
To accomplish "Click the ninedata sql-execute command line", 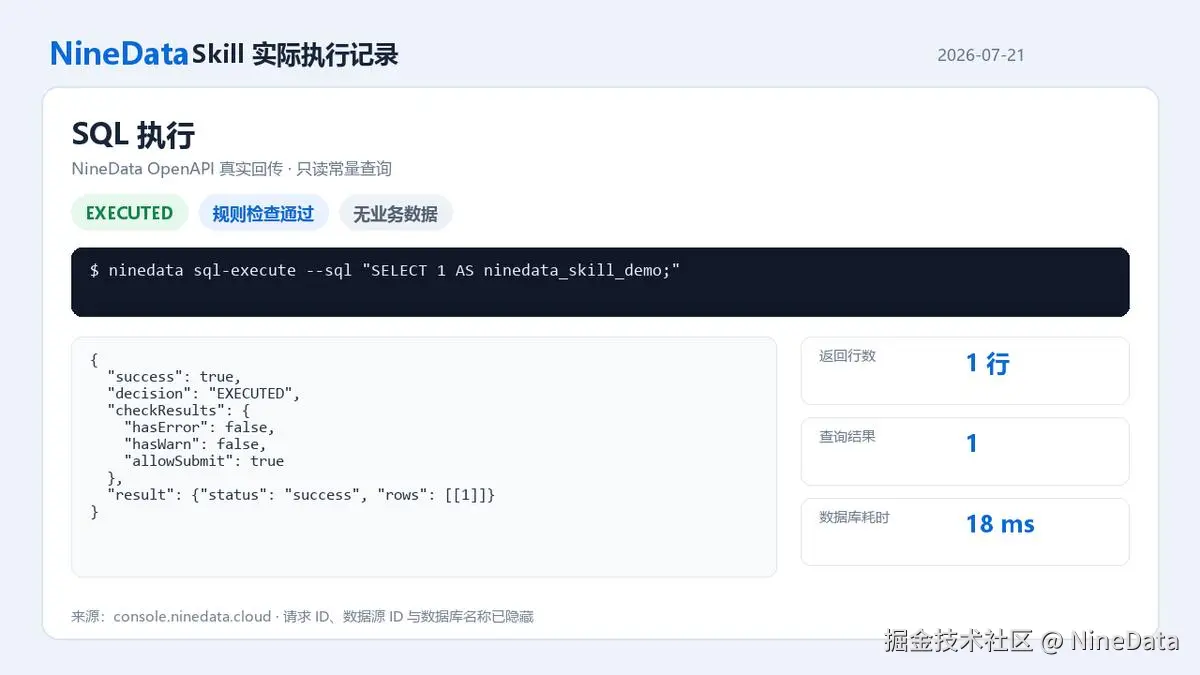I will 385,270.
